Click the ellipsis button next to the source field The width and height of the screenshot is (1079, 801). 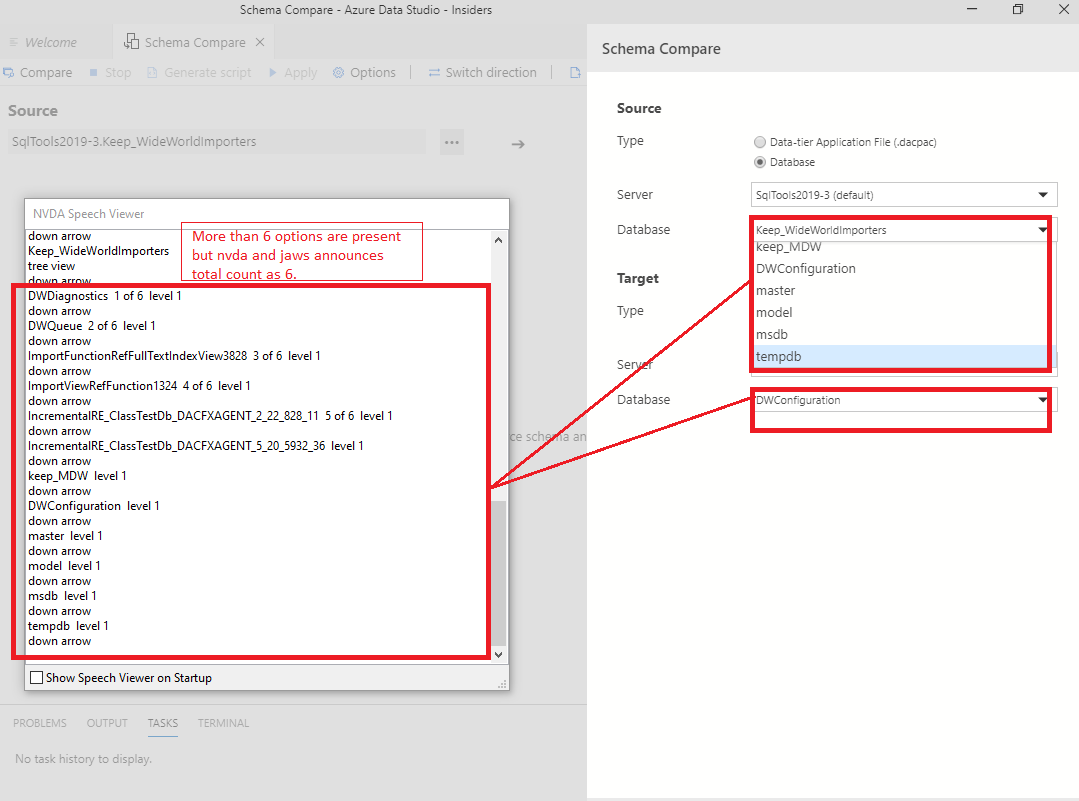(x=451, y=141)
